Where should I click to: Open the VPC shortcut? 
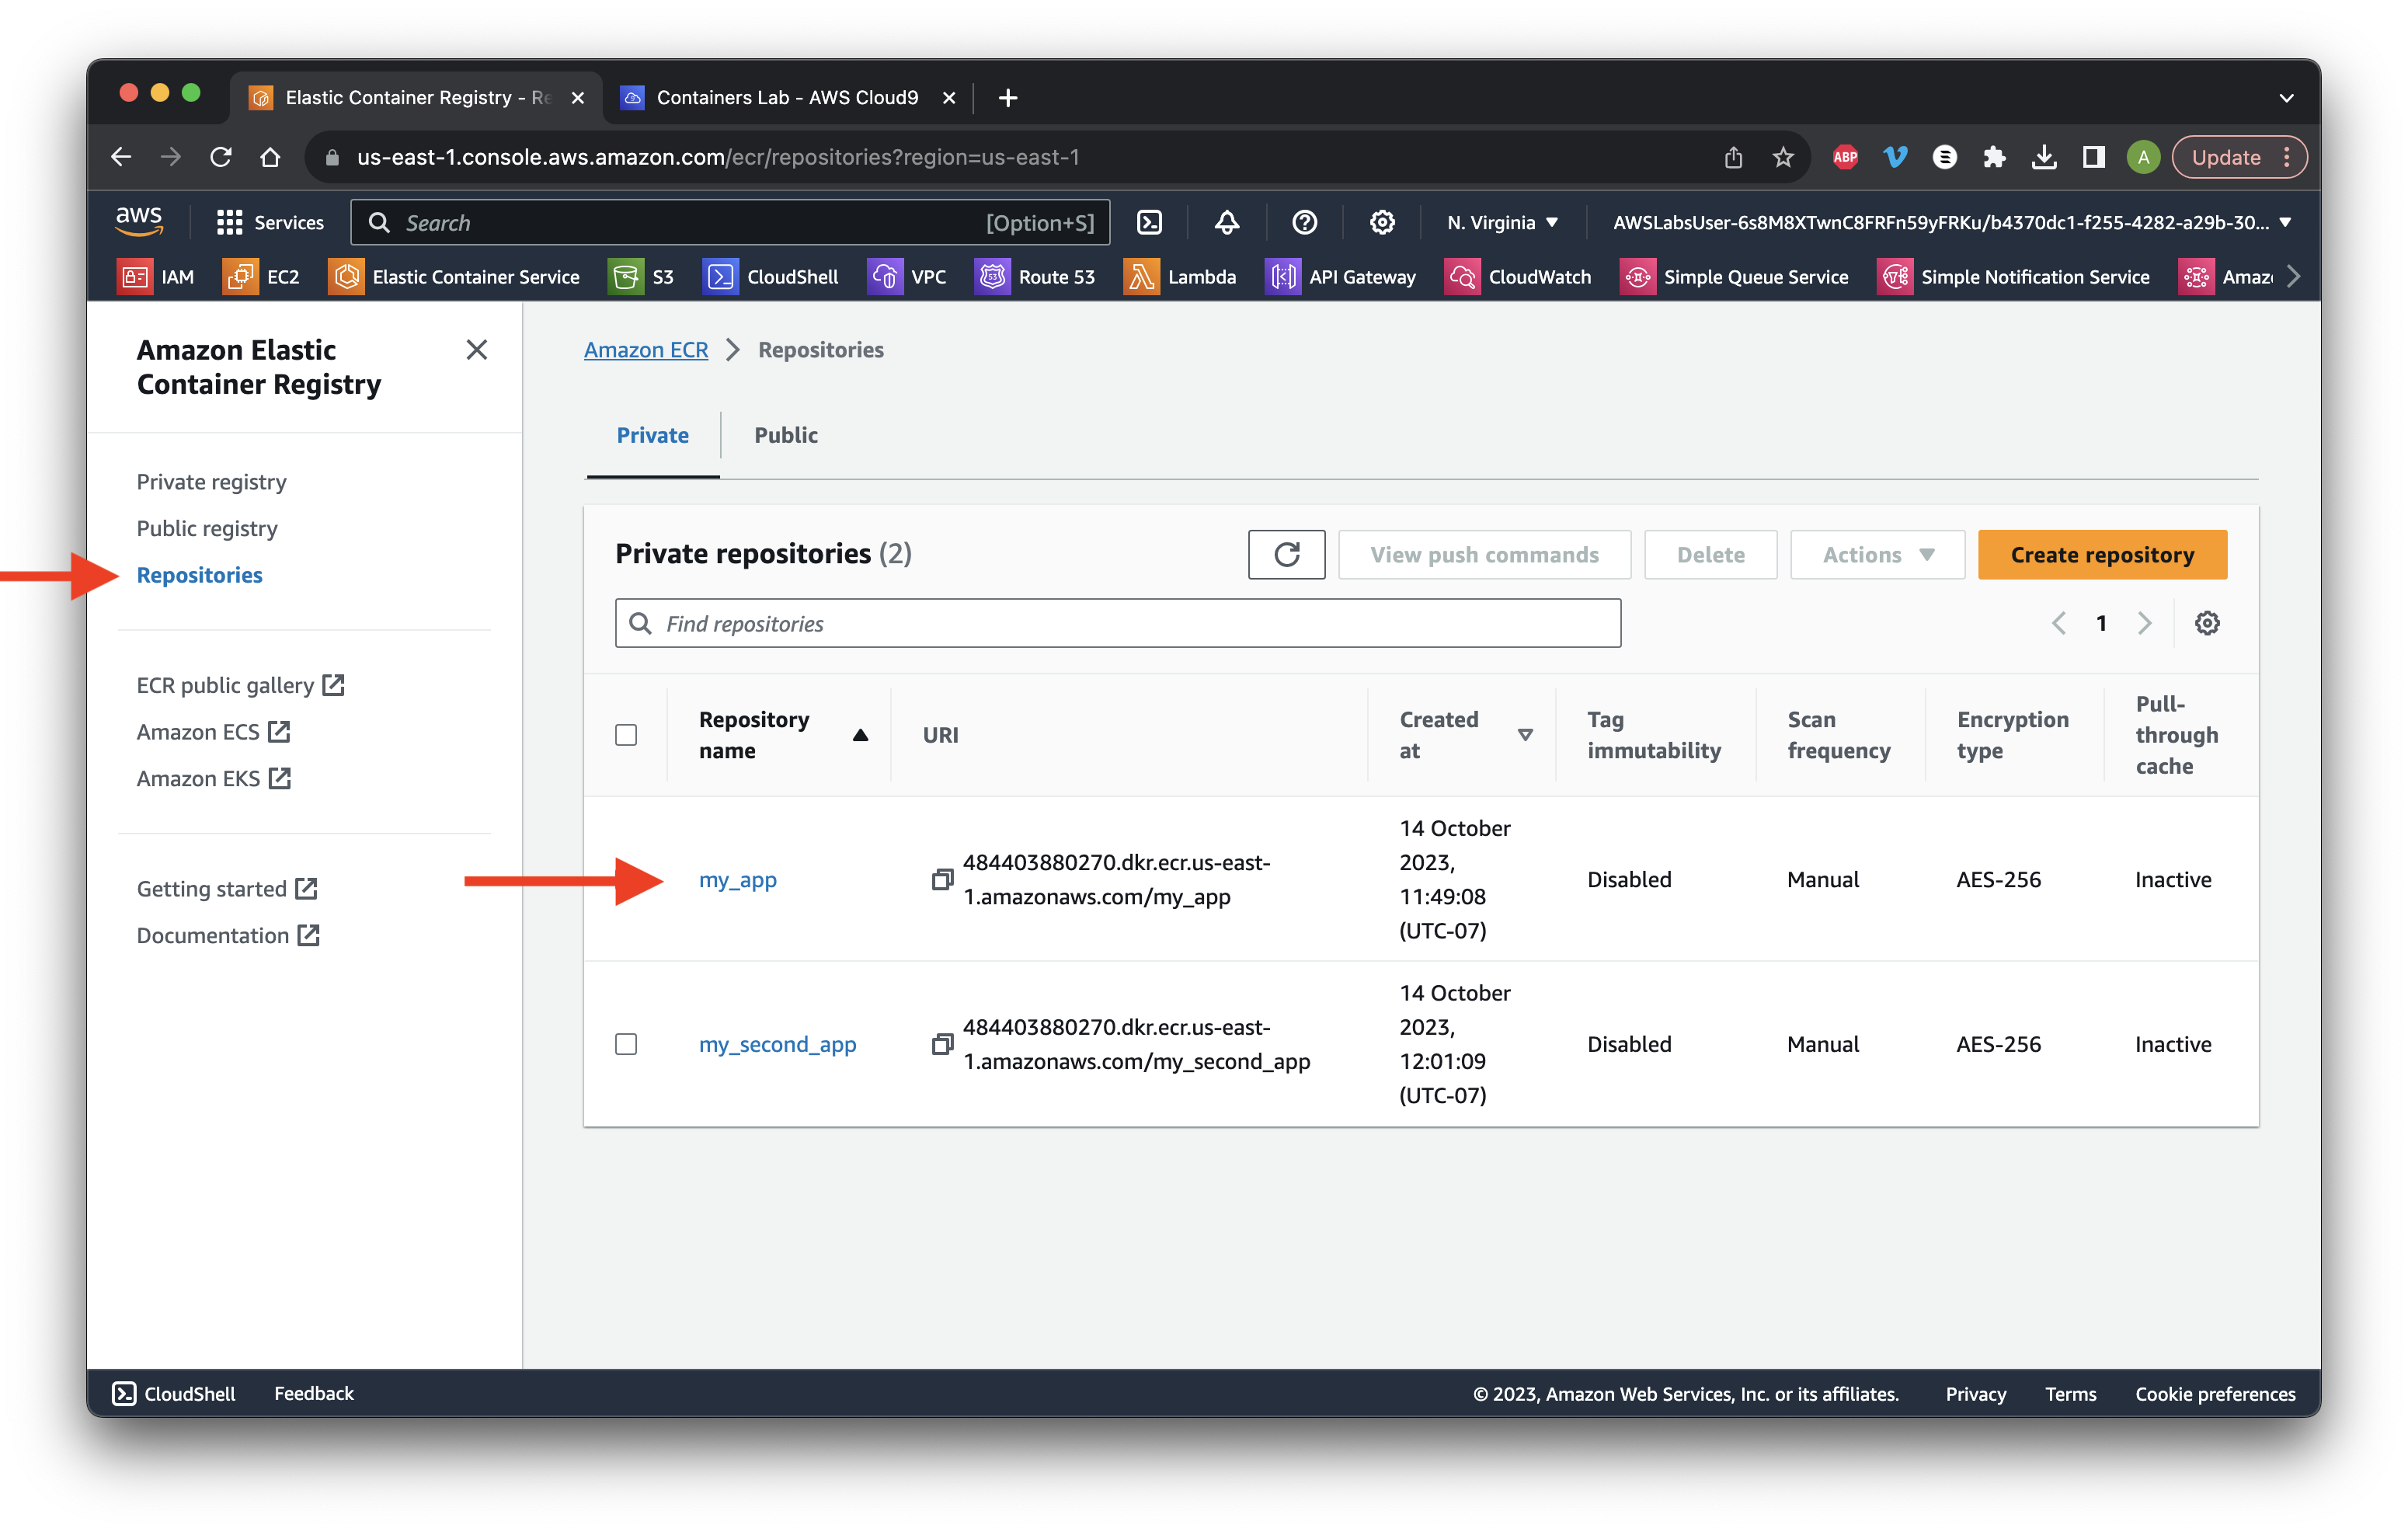[x=907, y=277]
